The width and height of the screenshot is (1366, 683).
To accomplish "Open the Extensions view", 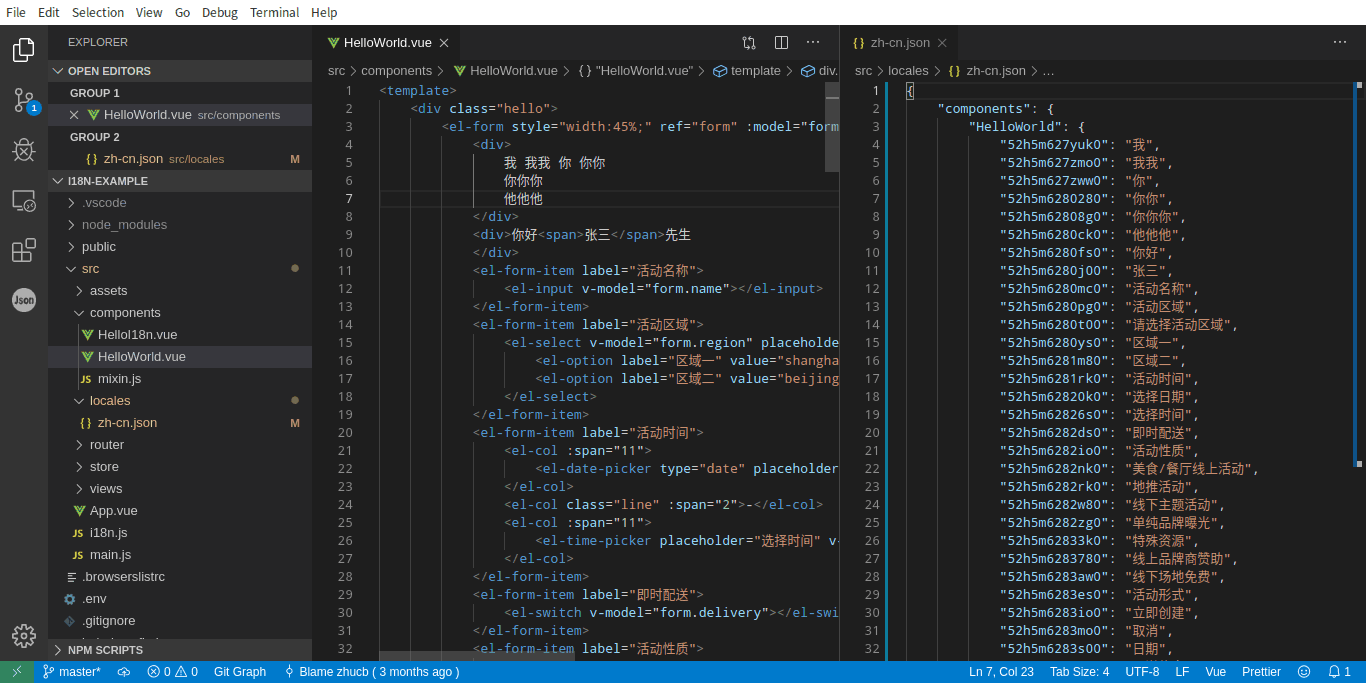I will (24, 250).
